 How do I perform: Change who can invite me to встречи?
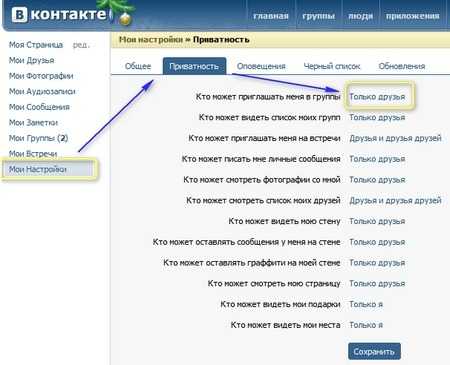395,138
